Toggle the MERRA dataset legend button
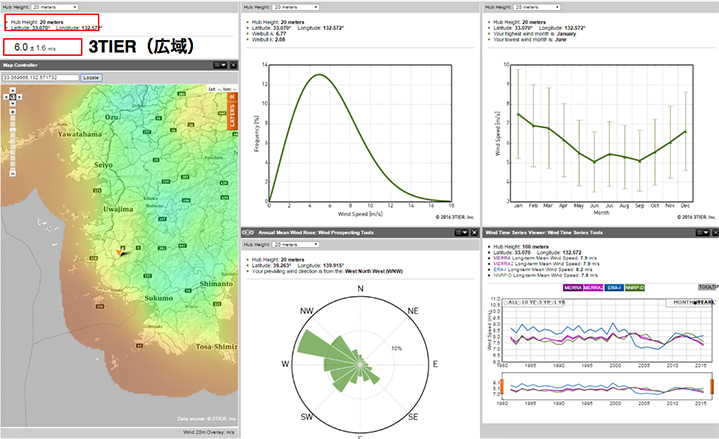The width and height of the screenshot is (719, 439). [573, 288]
